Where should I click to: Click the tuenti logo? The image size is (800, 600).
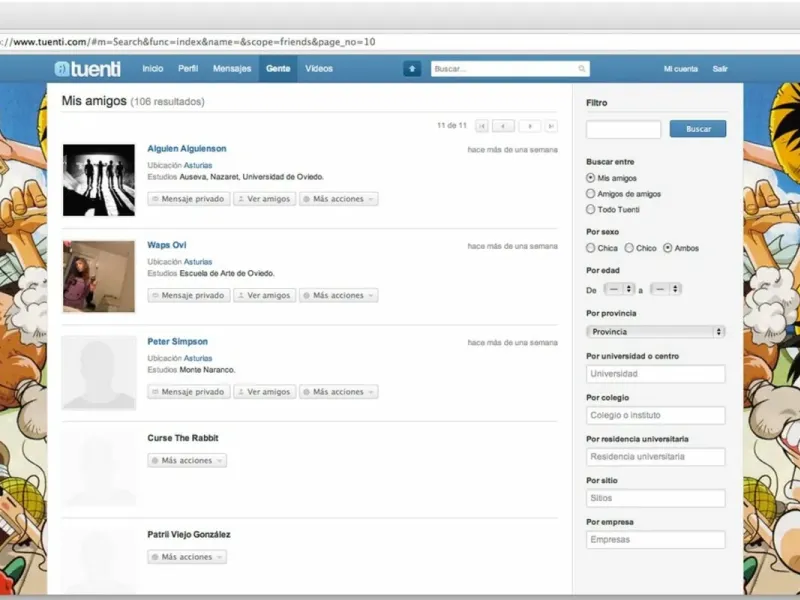(88, 69)
